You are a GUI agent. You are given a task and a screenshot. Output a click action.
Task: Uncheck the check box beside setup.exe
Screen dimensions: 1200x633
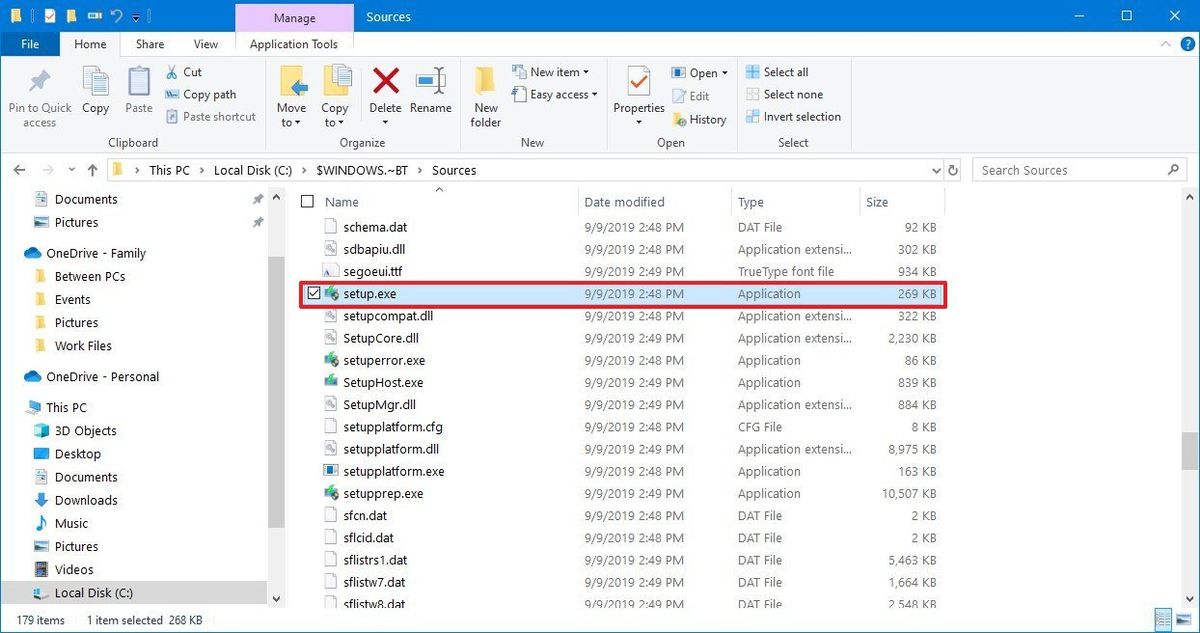(314, 293)
